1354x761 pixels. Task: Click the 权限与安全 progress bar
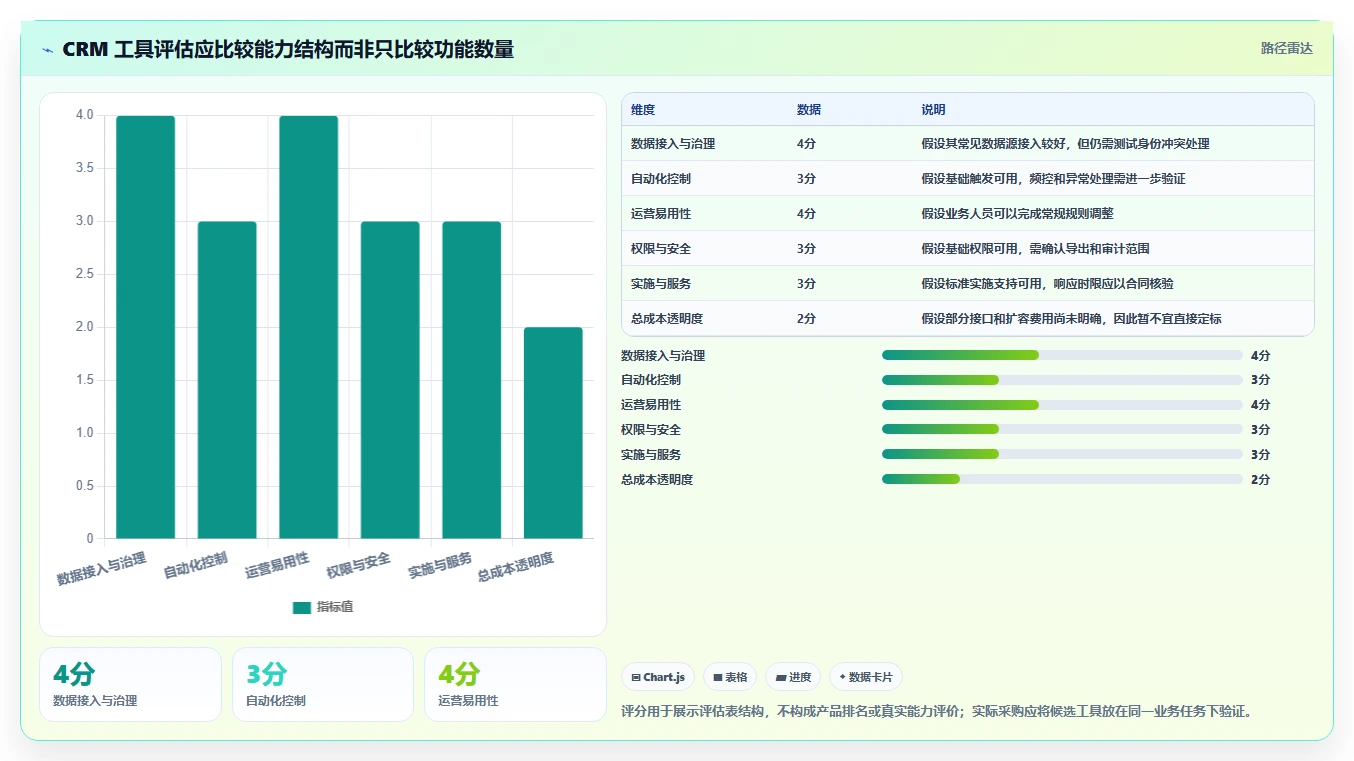tap(1062, 429)
